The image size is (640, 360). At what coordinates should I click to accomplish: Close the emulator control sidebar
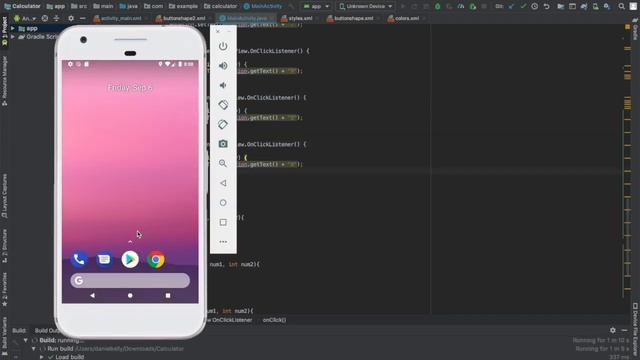(218, 31)
